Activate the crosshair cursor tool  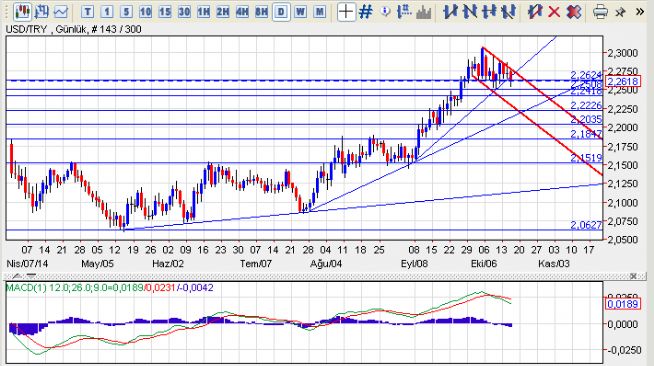pos(346,12)
